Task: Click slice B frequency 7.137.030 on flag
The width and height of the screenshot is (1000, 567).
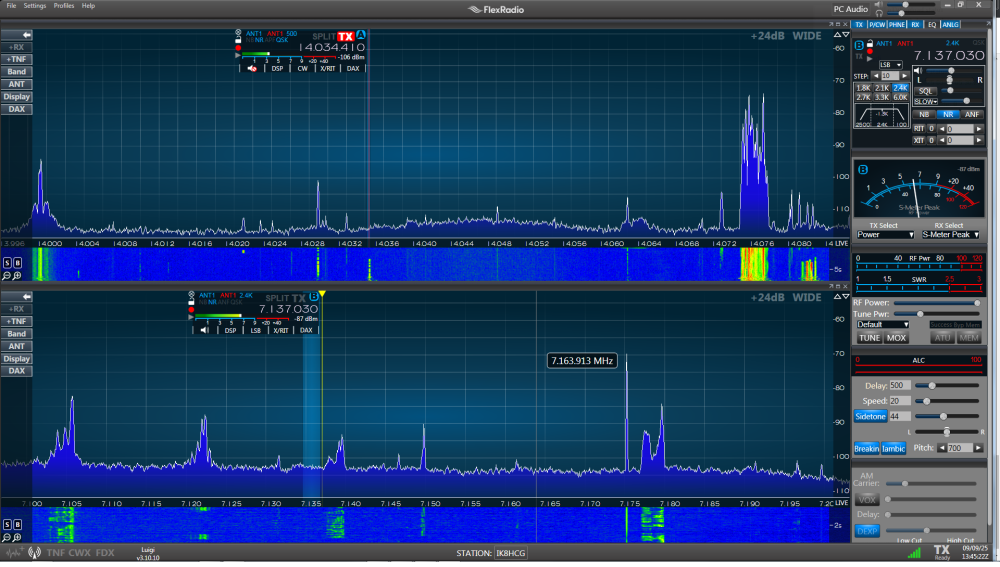Action: tap(288, 309)
